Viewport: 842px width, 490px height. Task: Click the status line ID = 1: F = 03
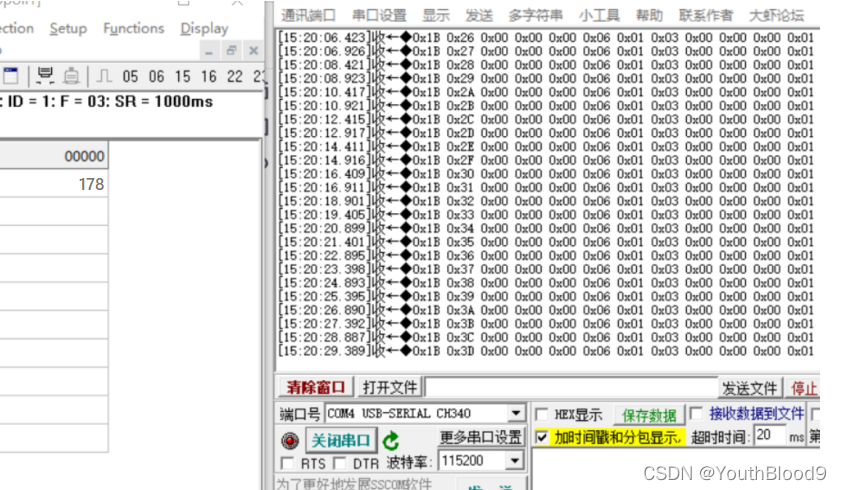pos(107,102)
